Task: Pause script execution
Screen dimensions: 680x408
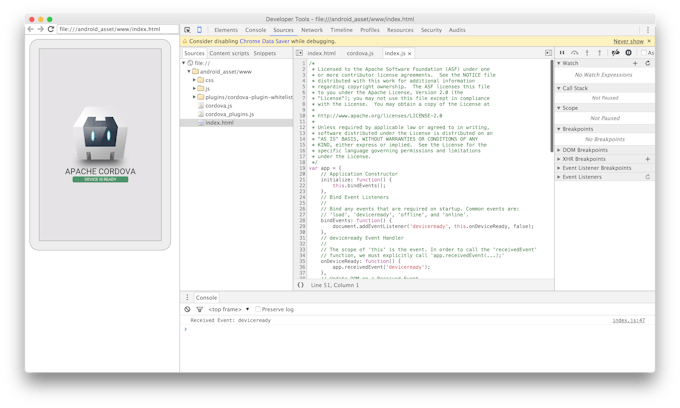Action: [562, 53]
